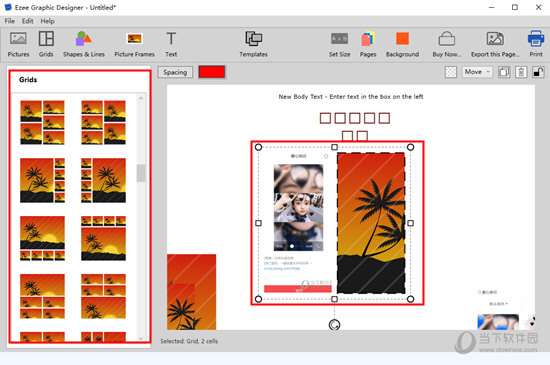Open the Pictures tool
The width and height of the screenshot is (550, 365).
[18, 44]
